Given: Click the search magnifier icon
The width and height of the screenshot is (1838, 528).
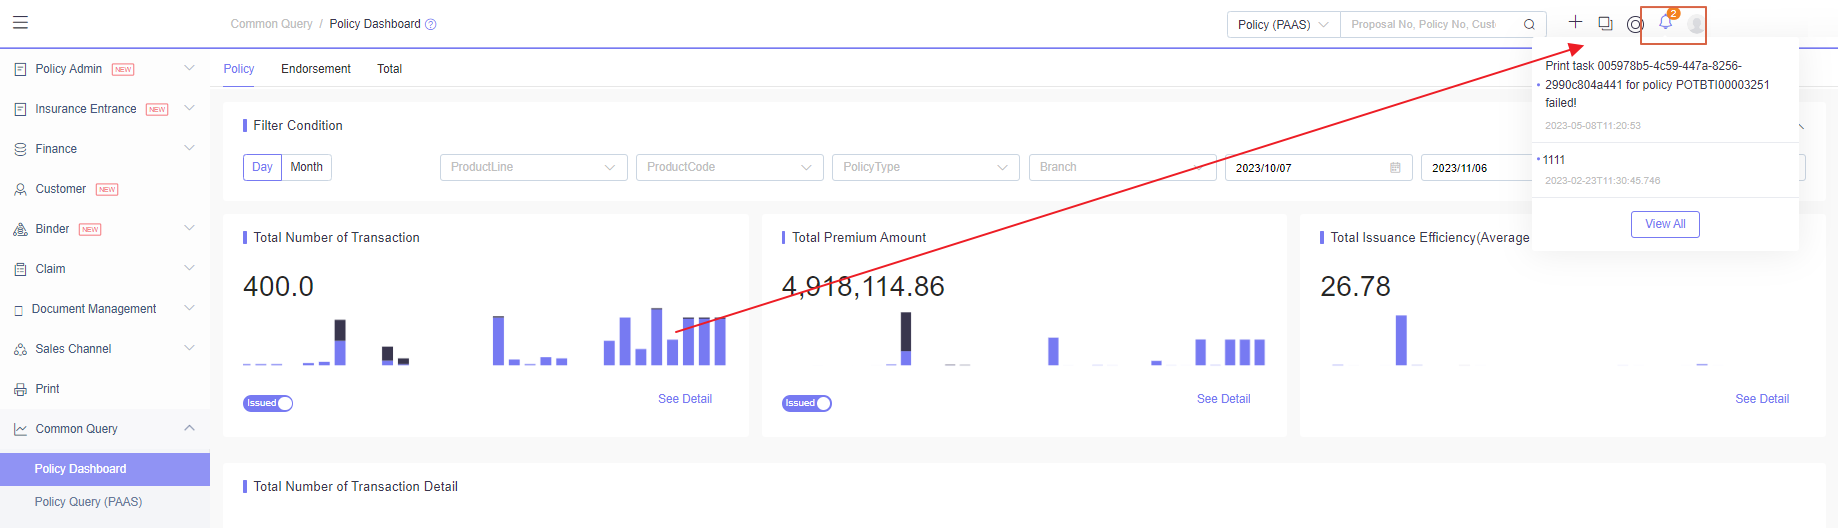Looking at the screenshot, I should click(x=1529, y=25).
